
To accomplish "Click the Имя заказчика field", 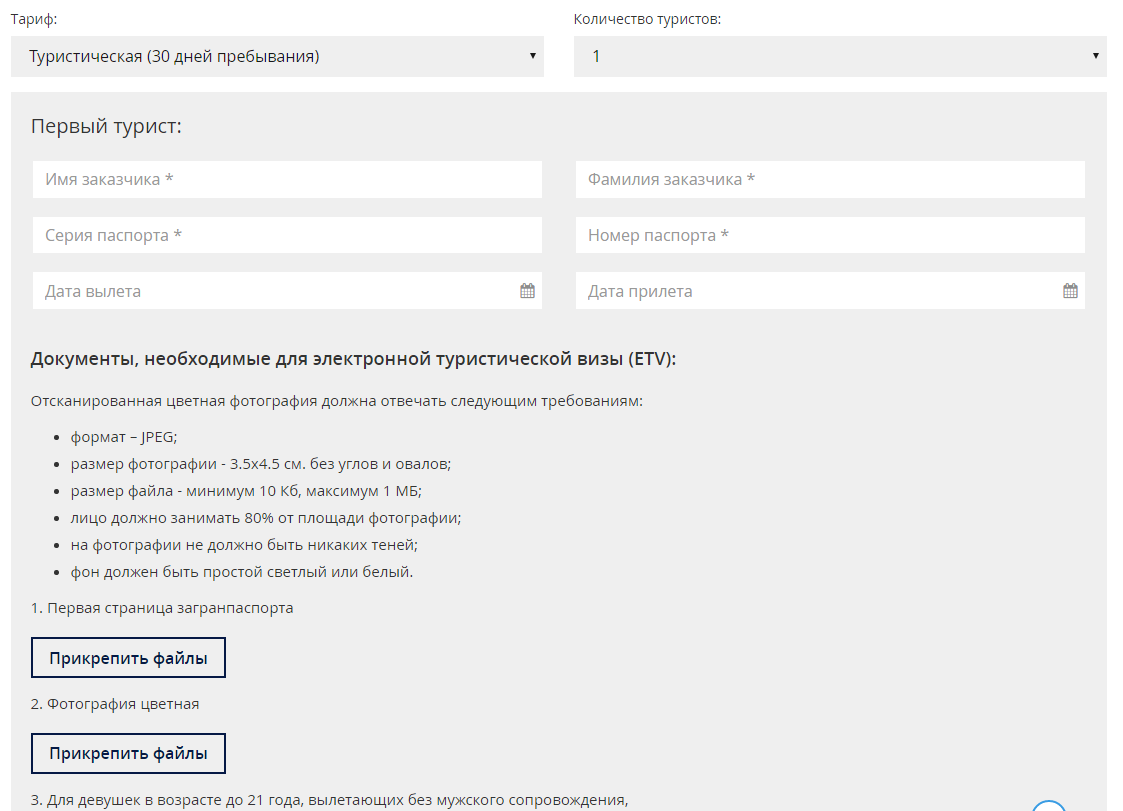I will click(287, 180).
